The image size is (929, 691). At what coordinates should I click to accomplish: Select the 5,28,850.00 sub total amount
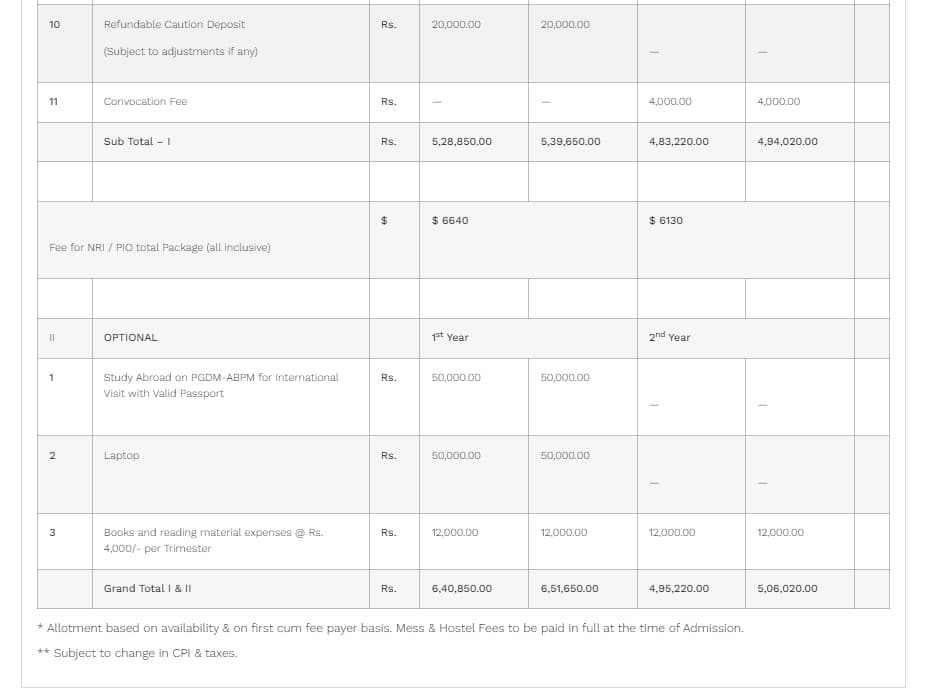[461, 142]
